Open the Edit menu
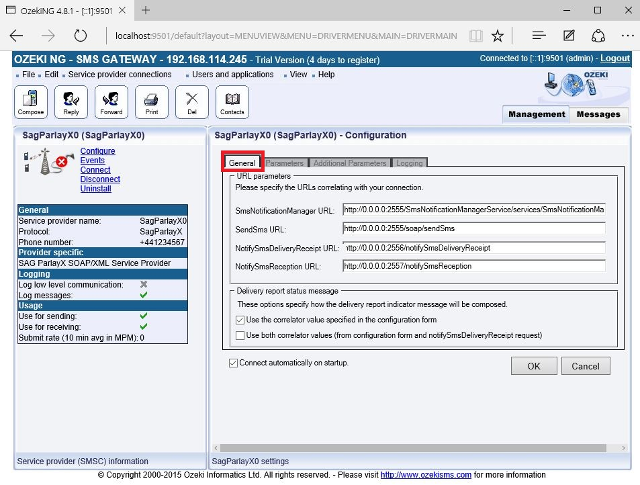 click(51, 74)
